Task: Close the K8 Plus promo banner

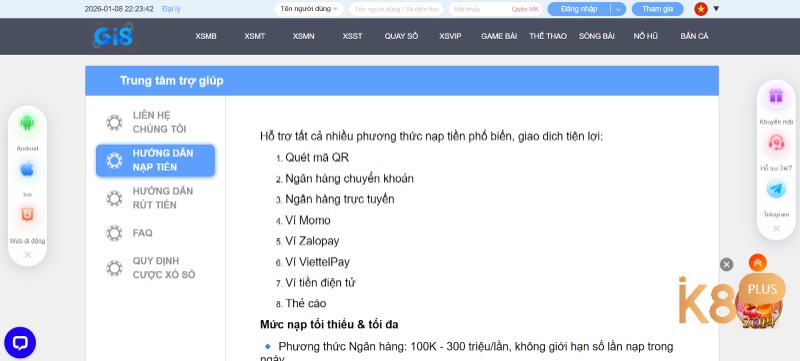Action: point(727,264)
